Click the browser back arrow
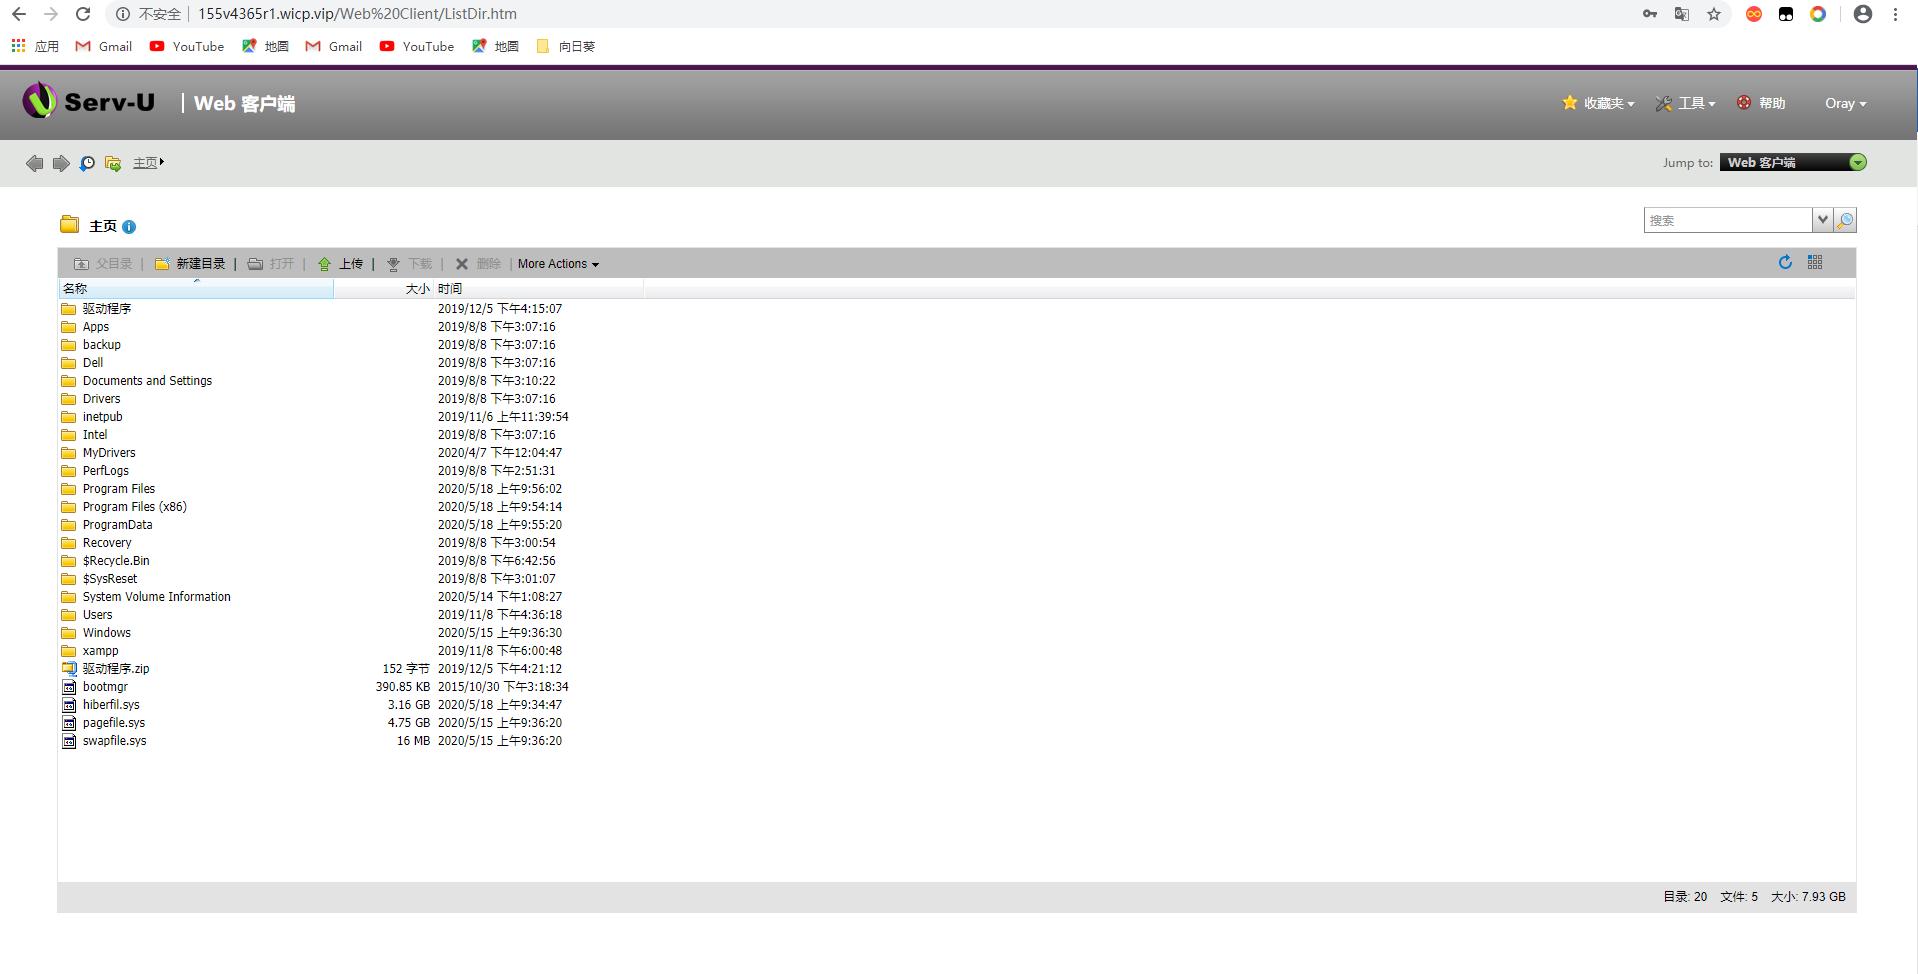This screenshot has width=1918, height=974. click(x=18, y=14)
